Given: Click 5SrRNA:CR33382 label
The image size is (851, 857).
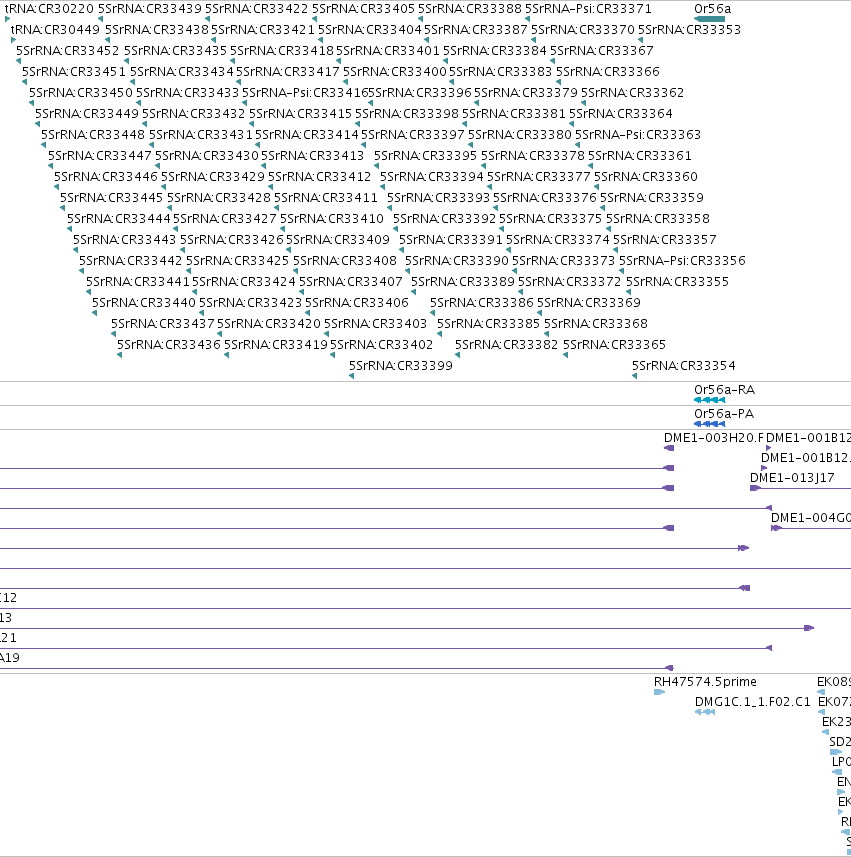Looking at the screenshot, I should [x=507, y=345].
